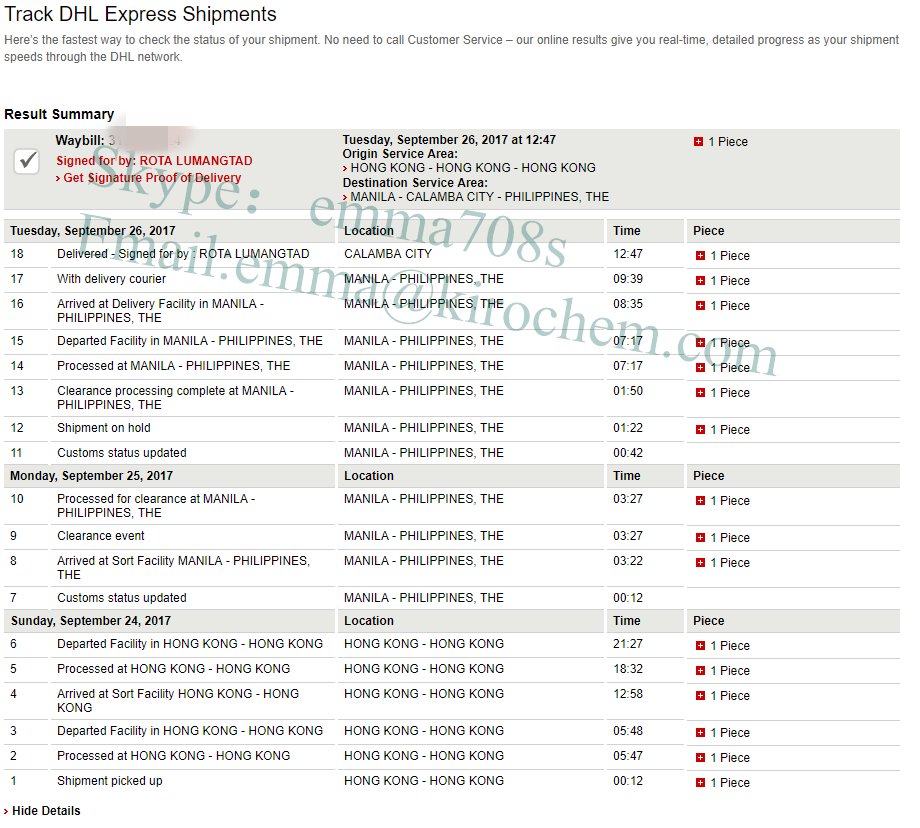The image size is (920, 828).
Task: Expand piece icon for Processed for clearance row 10
Action: coord(700,501)
